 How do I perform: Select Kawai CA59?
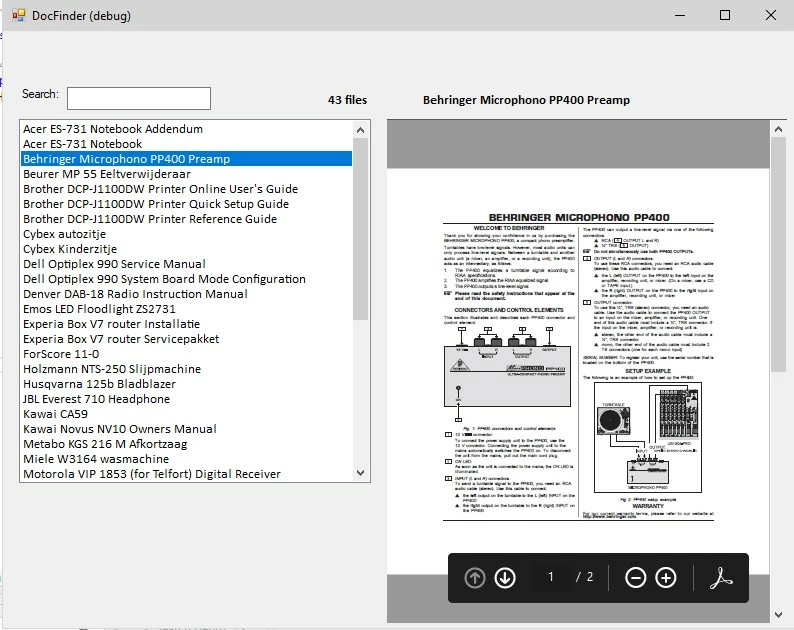[x=186, y=414]
